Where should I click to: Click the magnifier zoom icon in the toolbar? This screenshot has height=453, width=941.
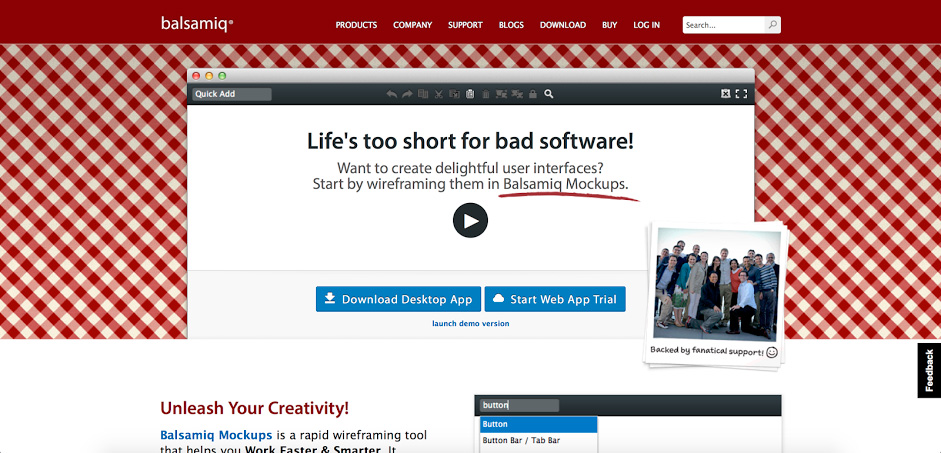[x=549, y=94]
